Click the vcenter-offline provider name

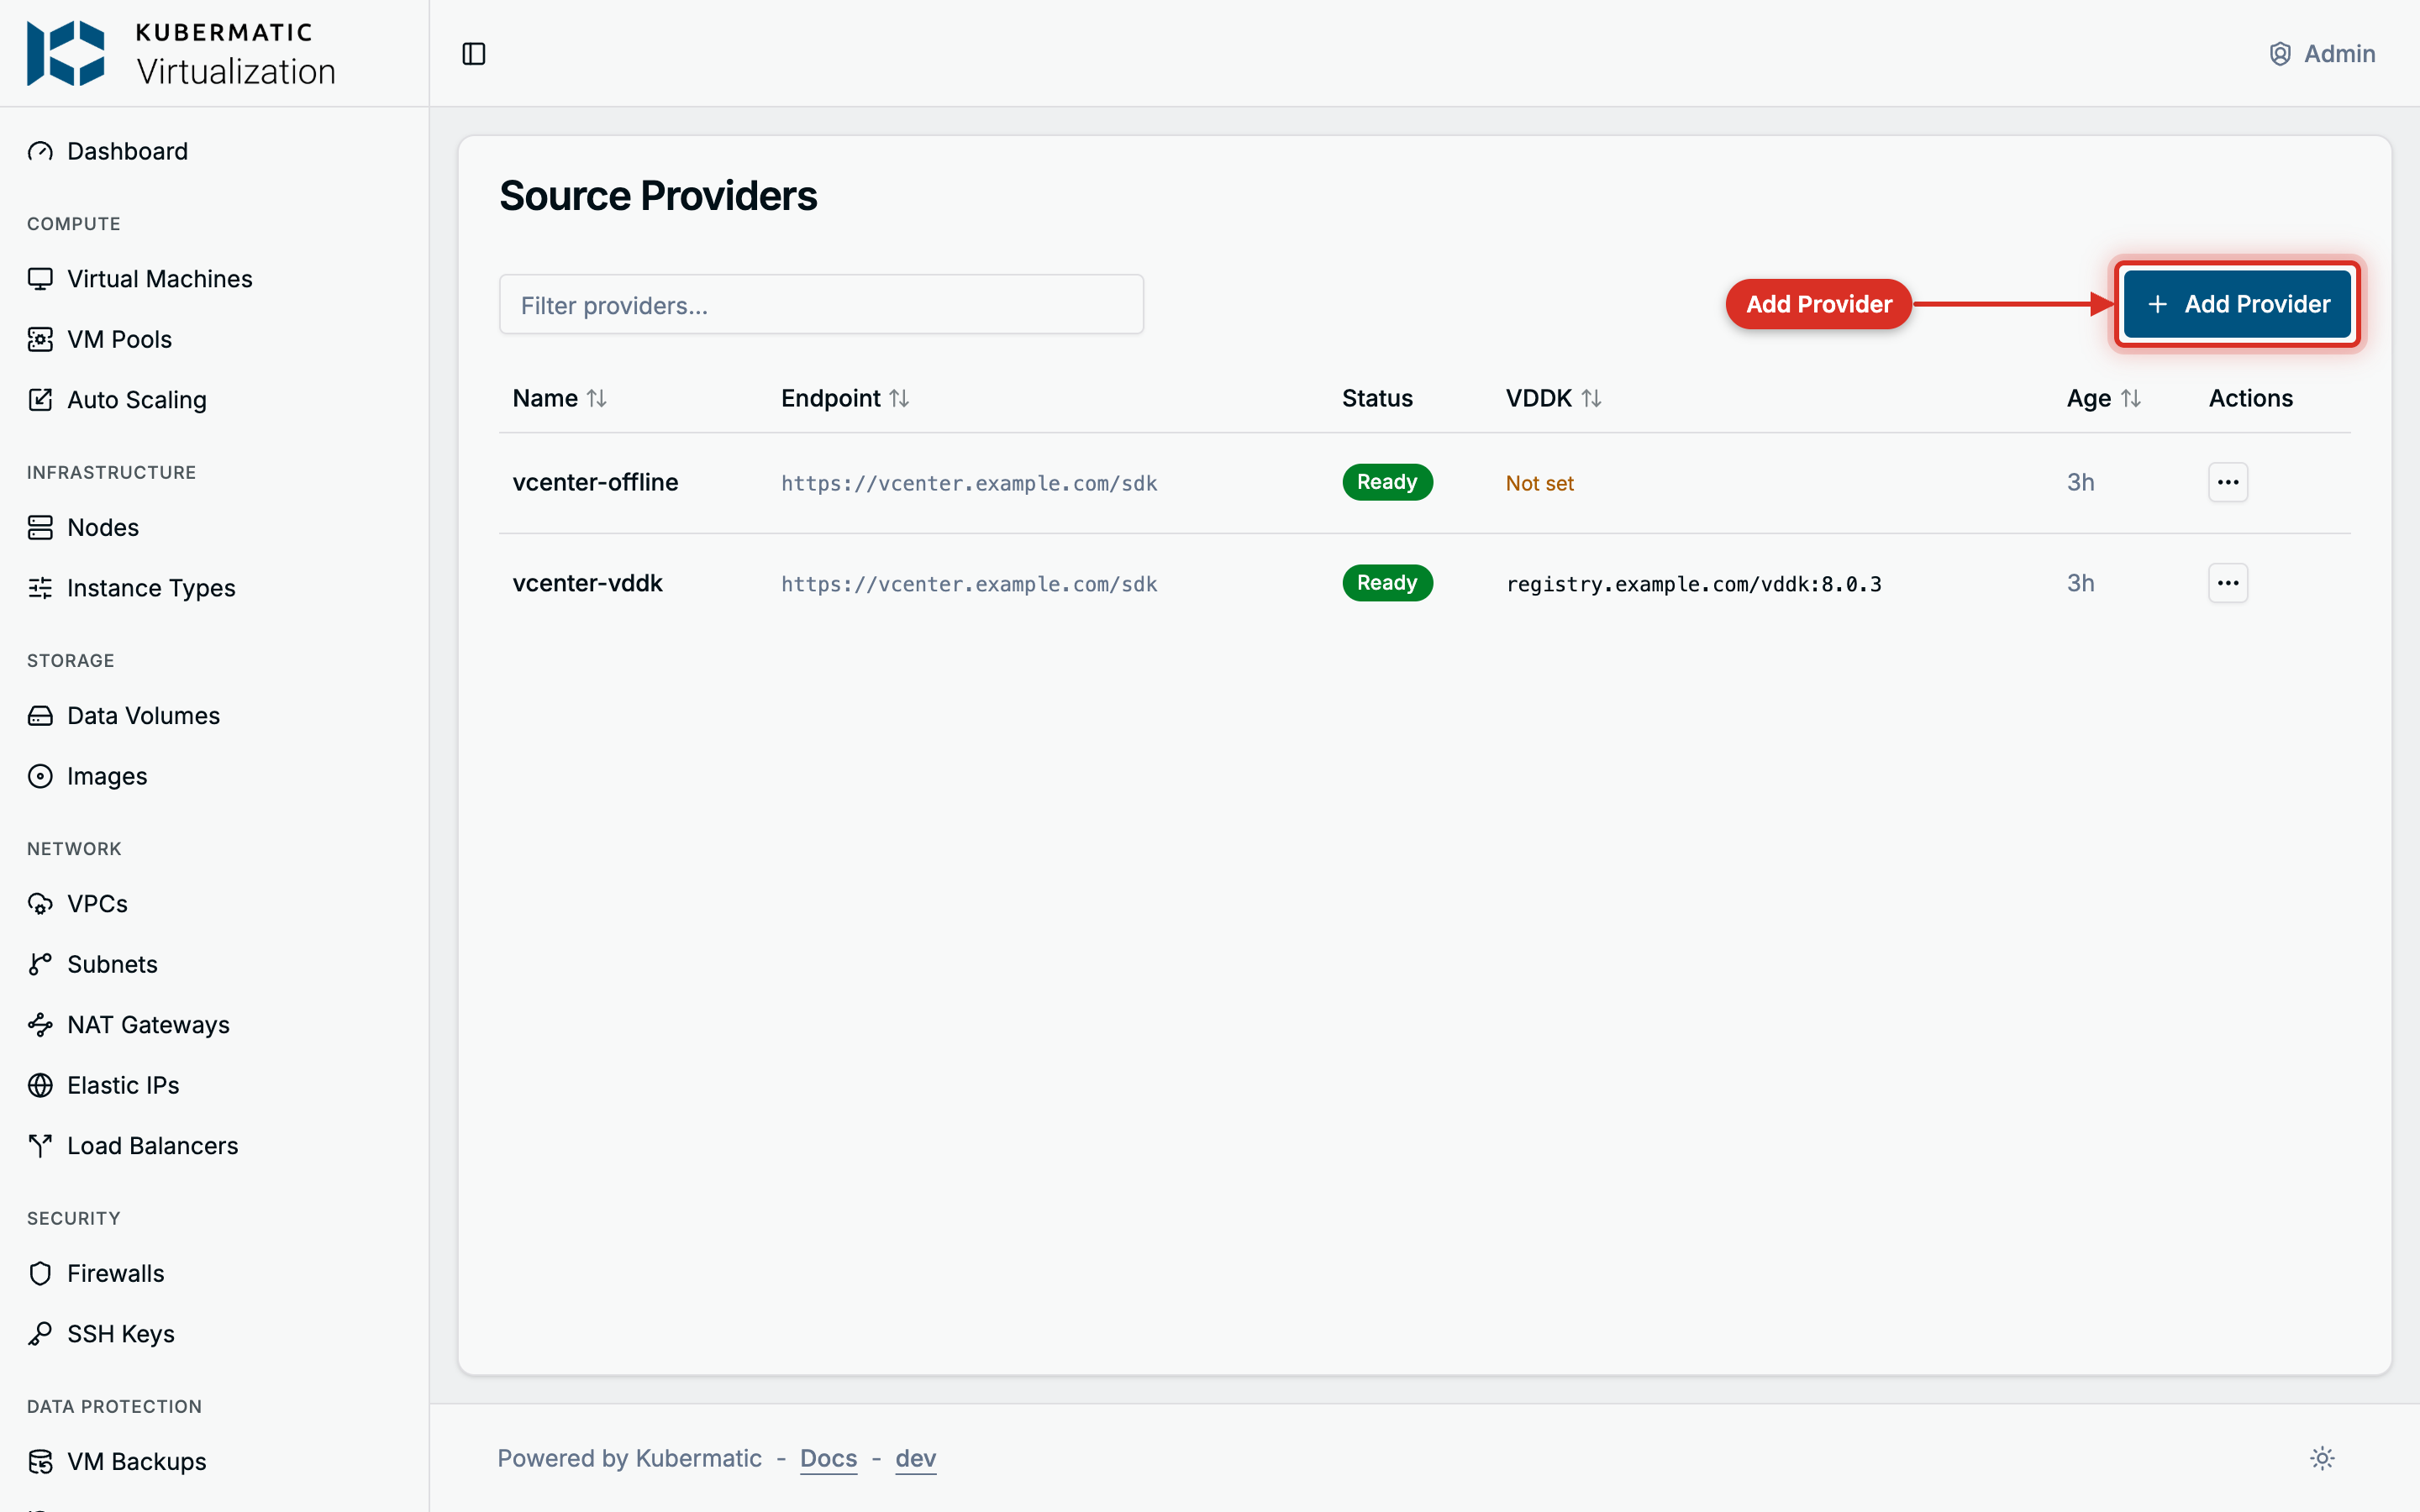[595, 482]
